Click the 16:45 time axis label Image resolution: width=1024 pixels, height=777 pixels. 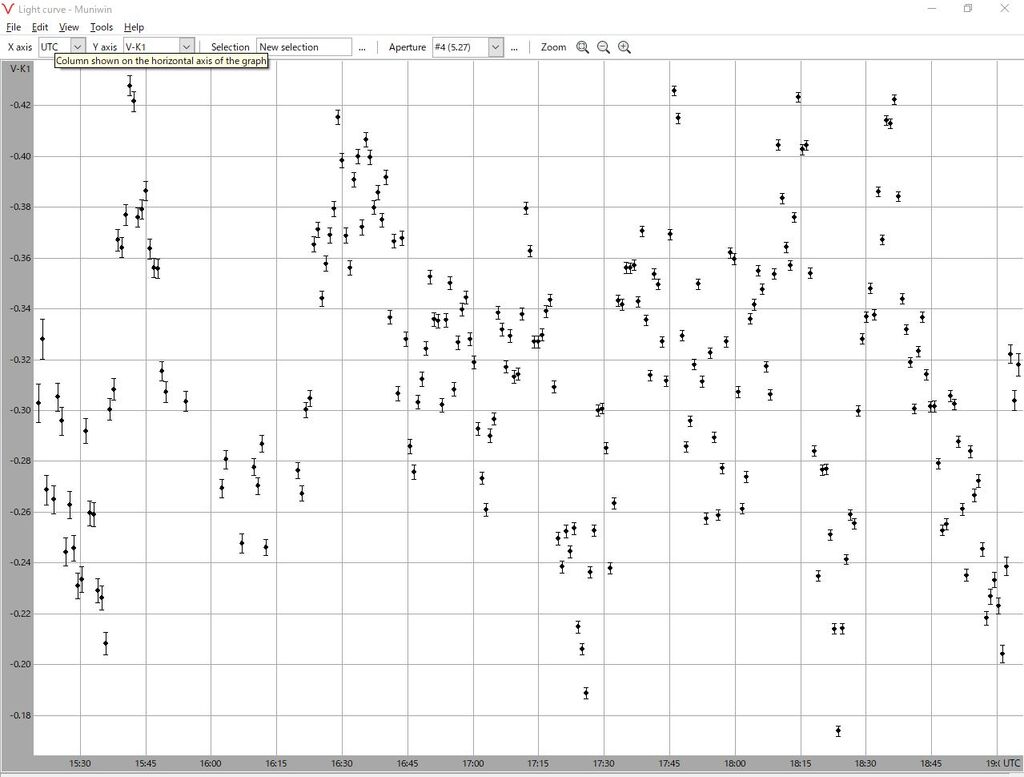pyautogui.click(x=407, y=763)
